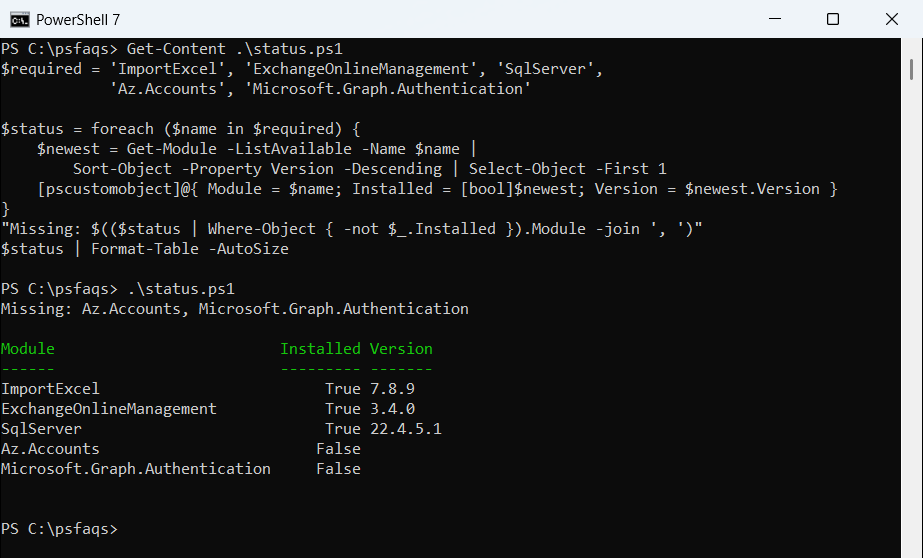The width and height of the screenshot is (923, 558).
Task: Click the '.\status.ps1' run command text
Action: (181, 289)
